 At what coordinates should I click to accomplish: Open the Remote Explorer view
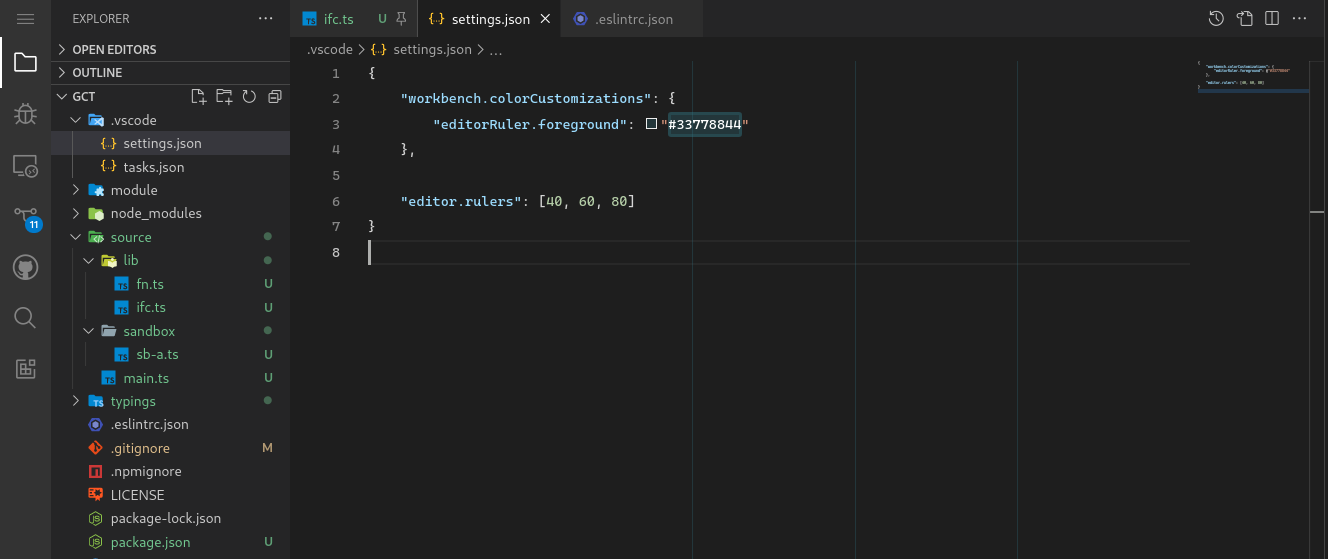[25, 166]
